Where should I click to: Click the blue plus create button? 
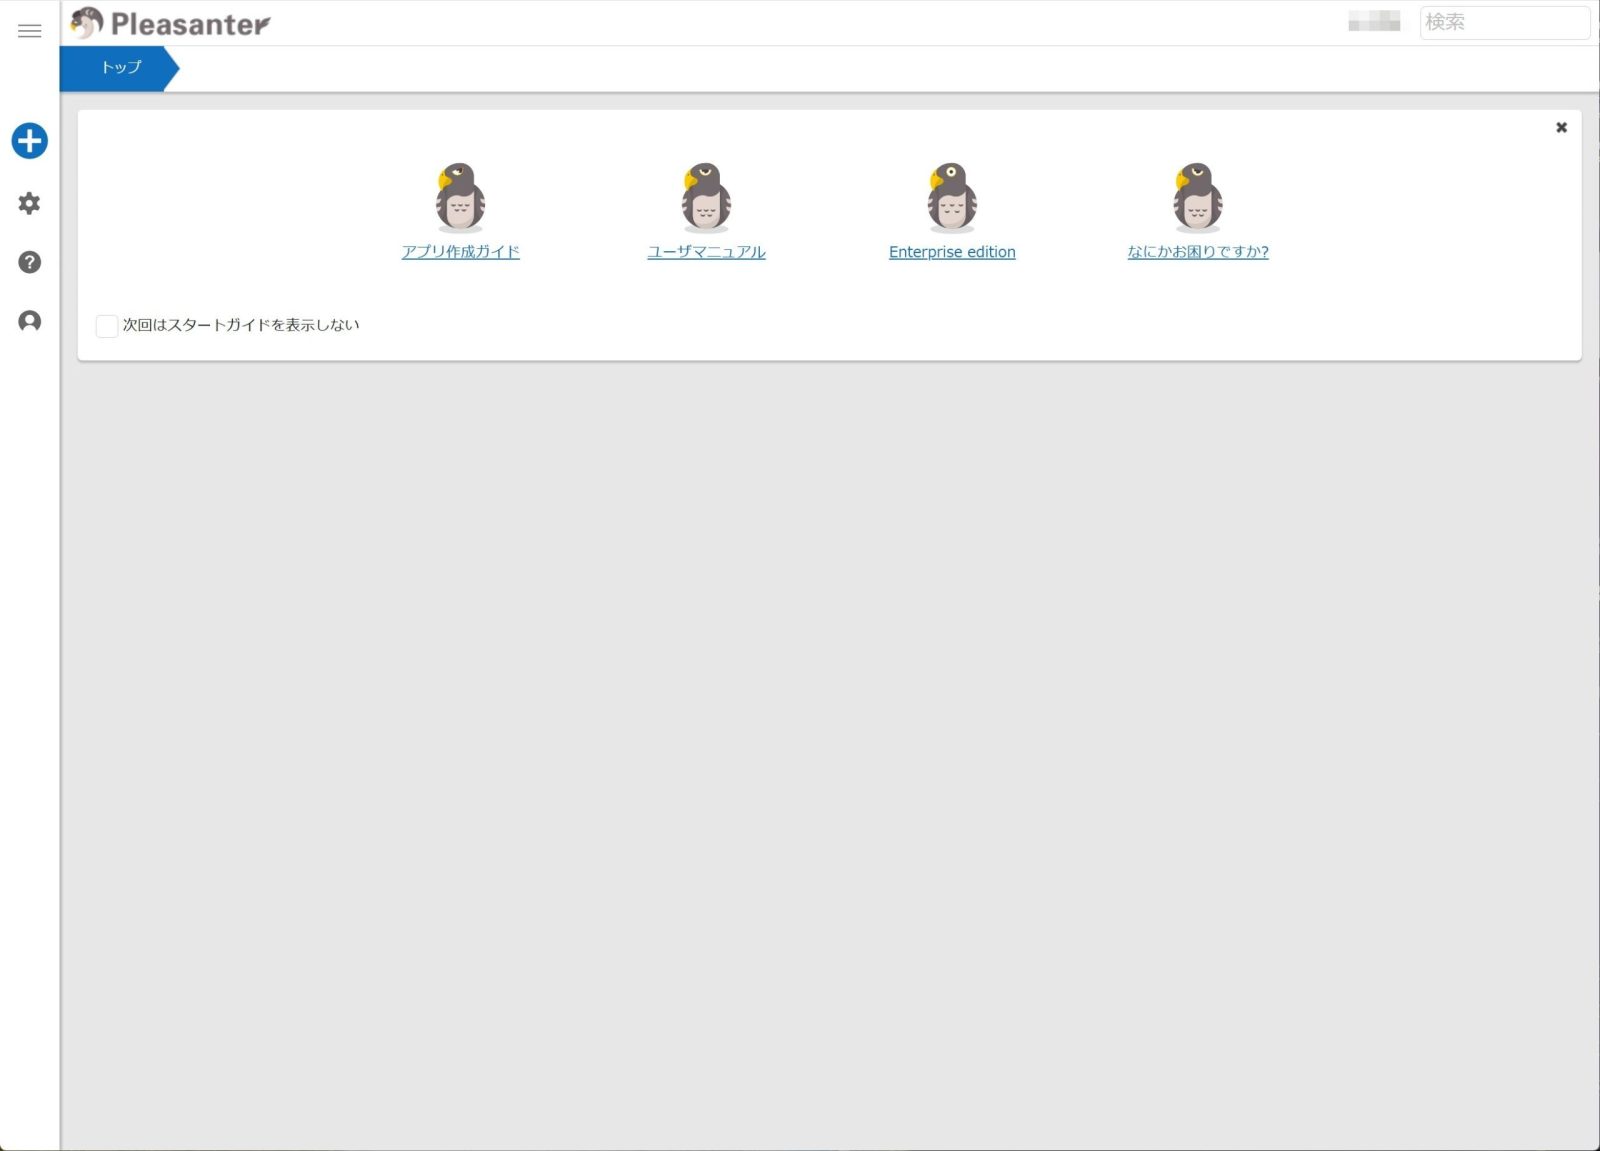(x=30, y=141)
